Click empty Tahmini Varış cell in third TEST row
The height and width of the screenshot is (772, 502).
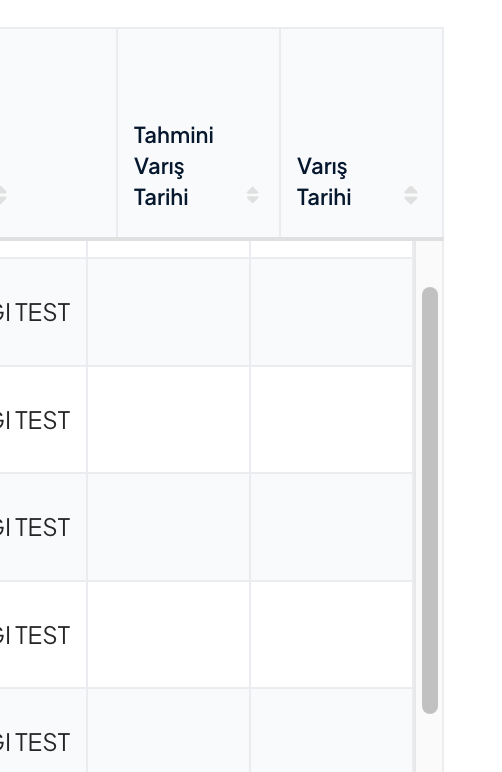click(x=168, y=527)
